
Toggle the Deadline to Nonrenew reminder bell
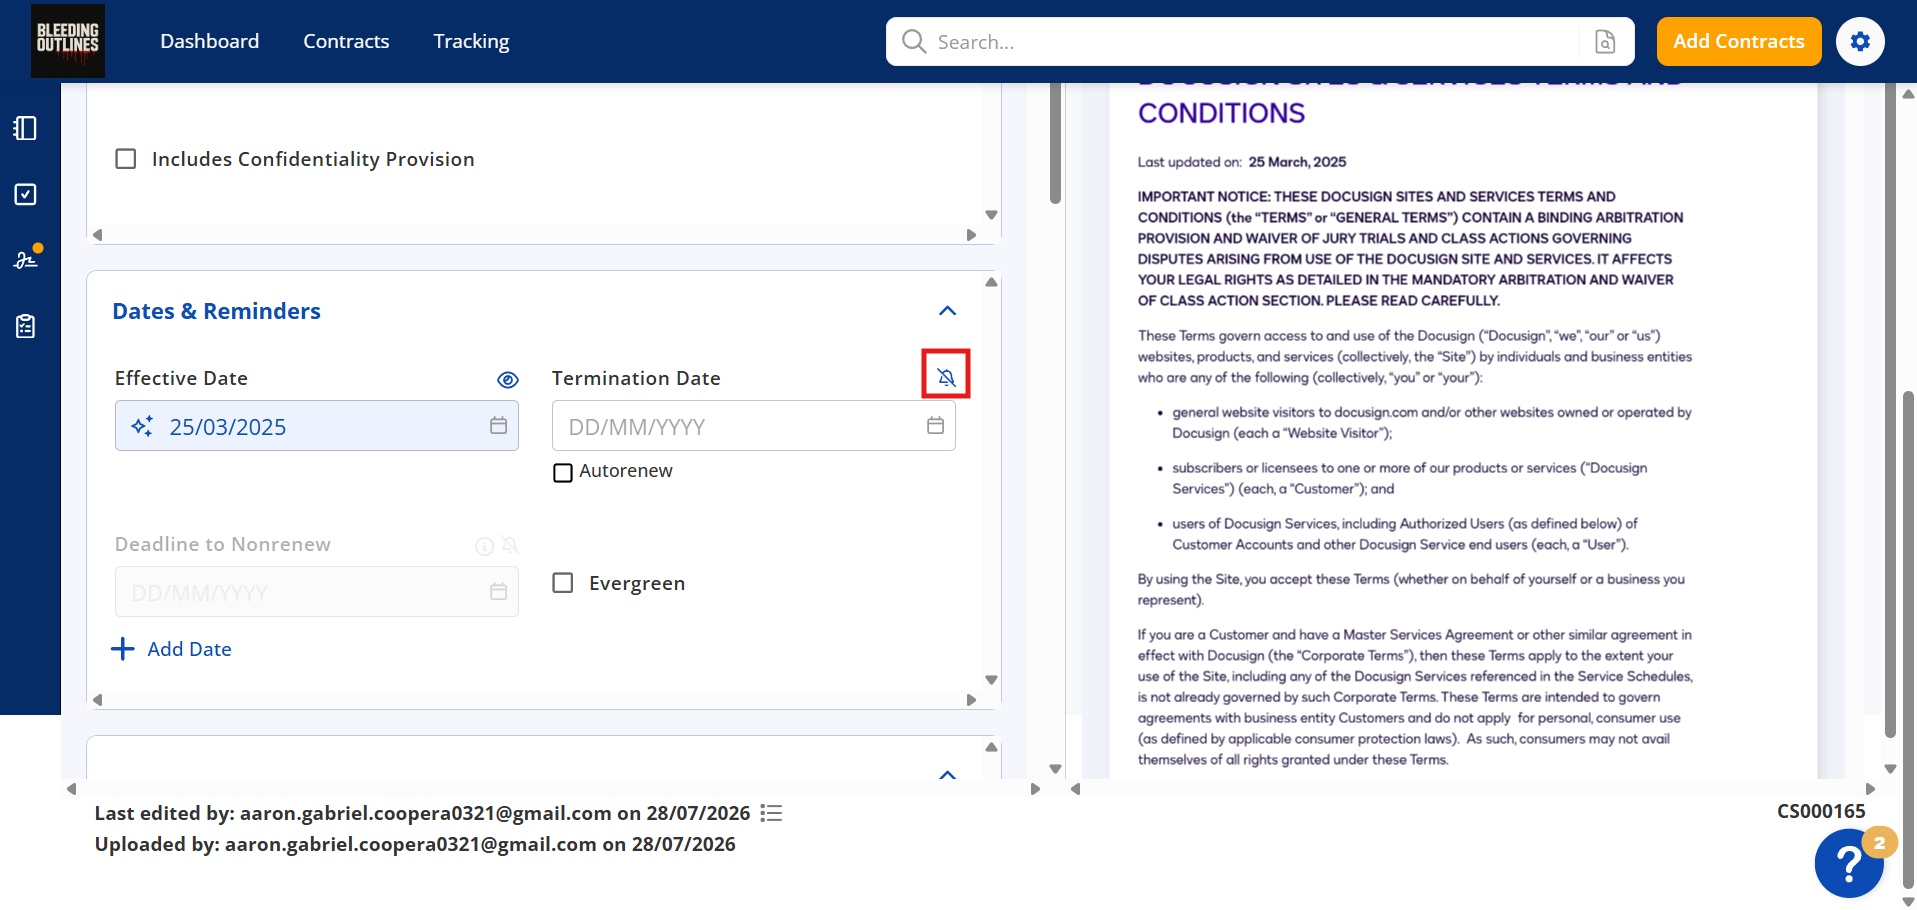click(x=509, y=545)
